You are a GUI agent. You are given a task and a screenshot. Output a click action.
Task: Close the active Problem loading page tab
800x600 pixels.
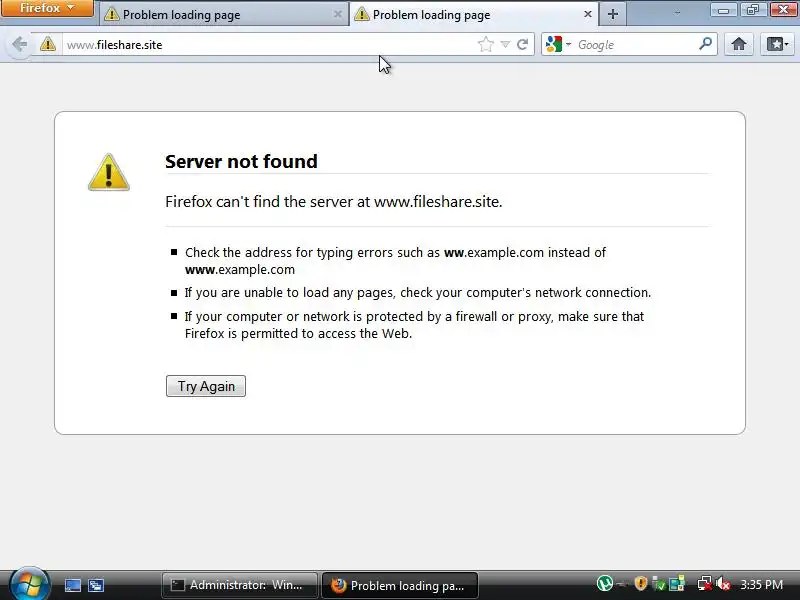coord(588,14)
